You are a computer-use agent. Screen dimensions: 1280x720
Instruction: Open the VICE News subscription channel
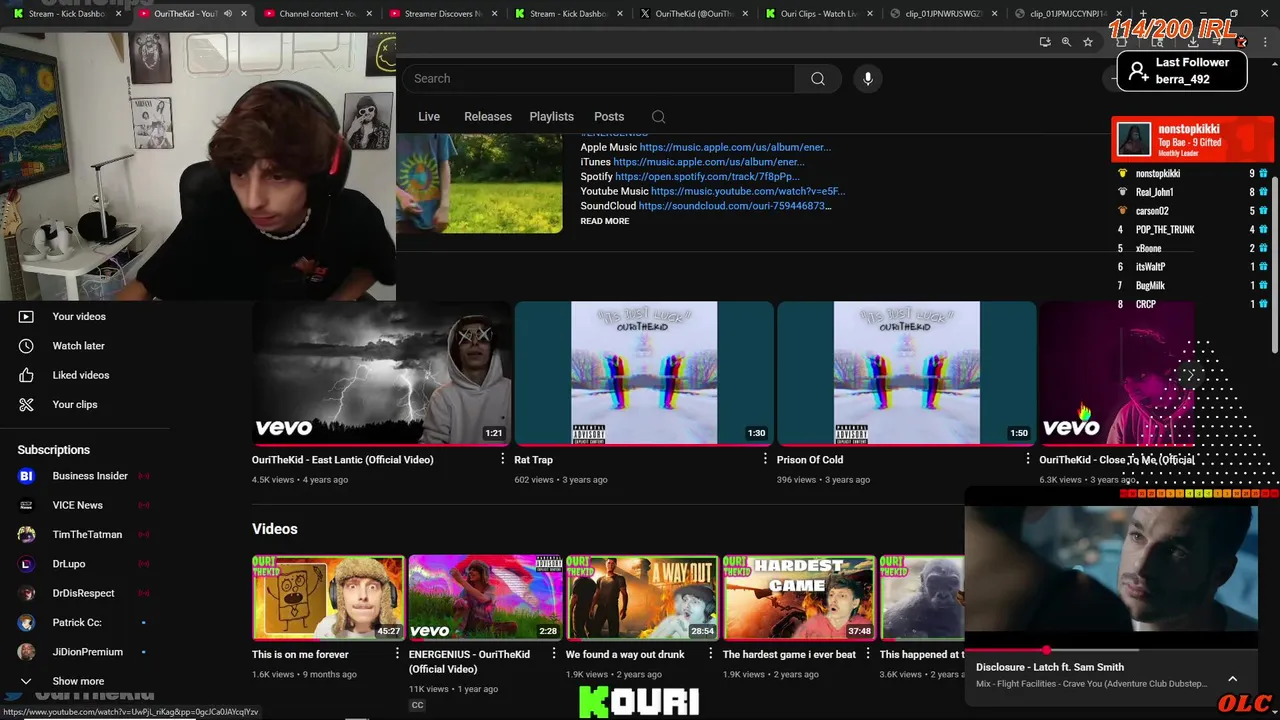[x=78, y=505]
